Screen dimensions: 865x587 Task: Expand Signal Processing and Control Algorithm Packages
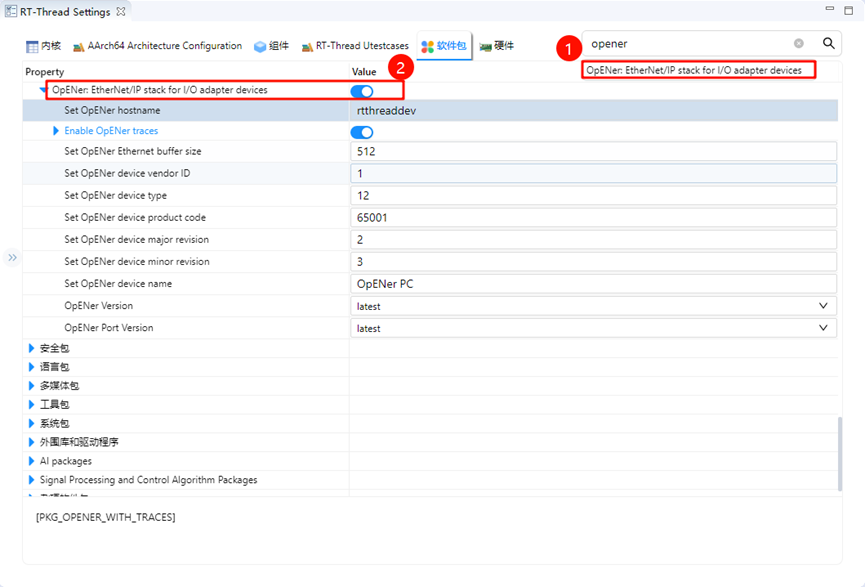coord(31,480)
